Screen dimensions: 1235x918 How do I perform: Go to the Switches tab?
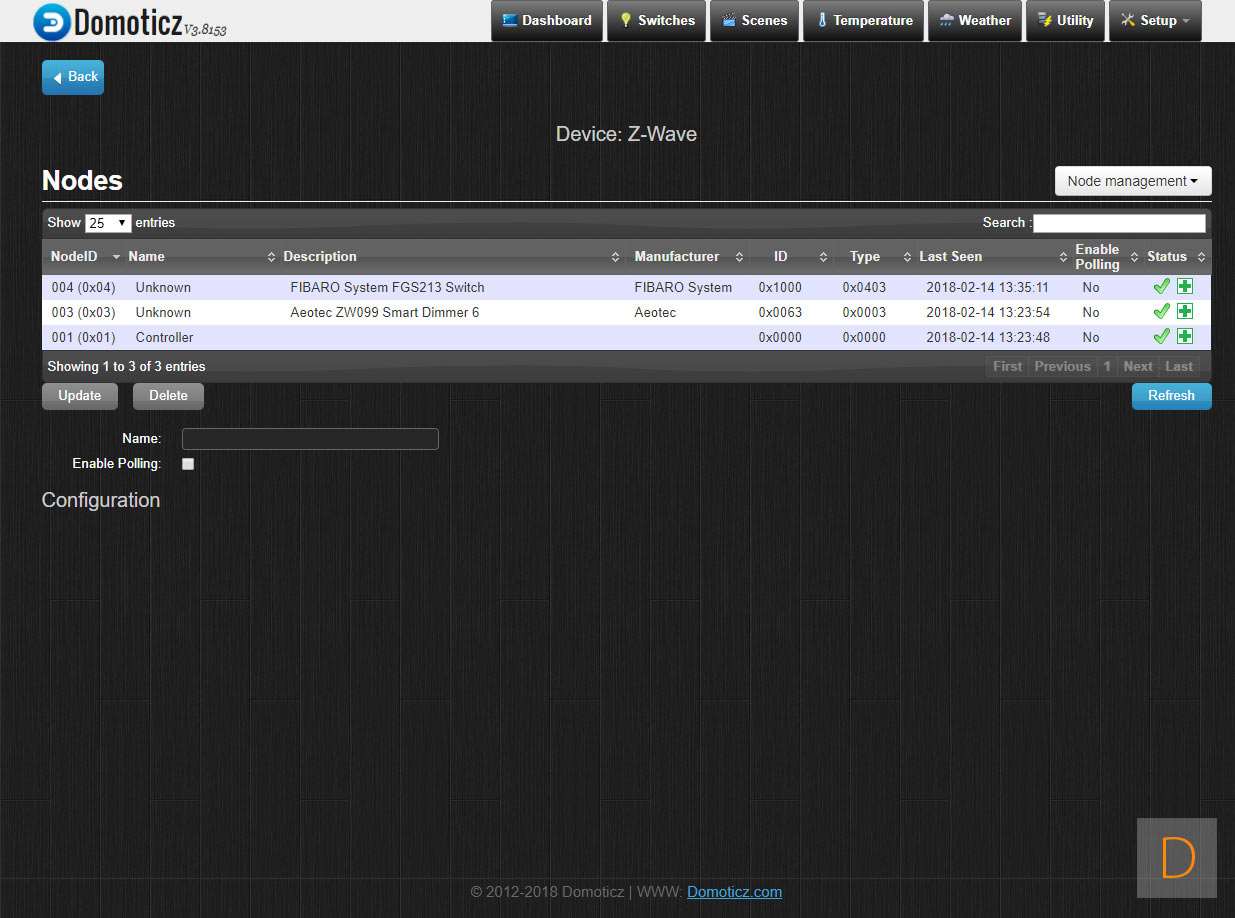pyautogui.click(x=656, y=21)
